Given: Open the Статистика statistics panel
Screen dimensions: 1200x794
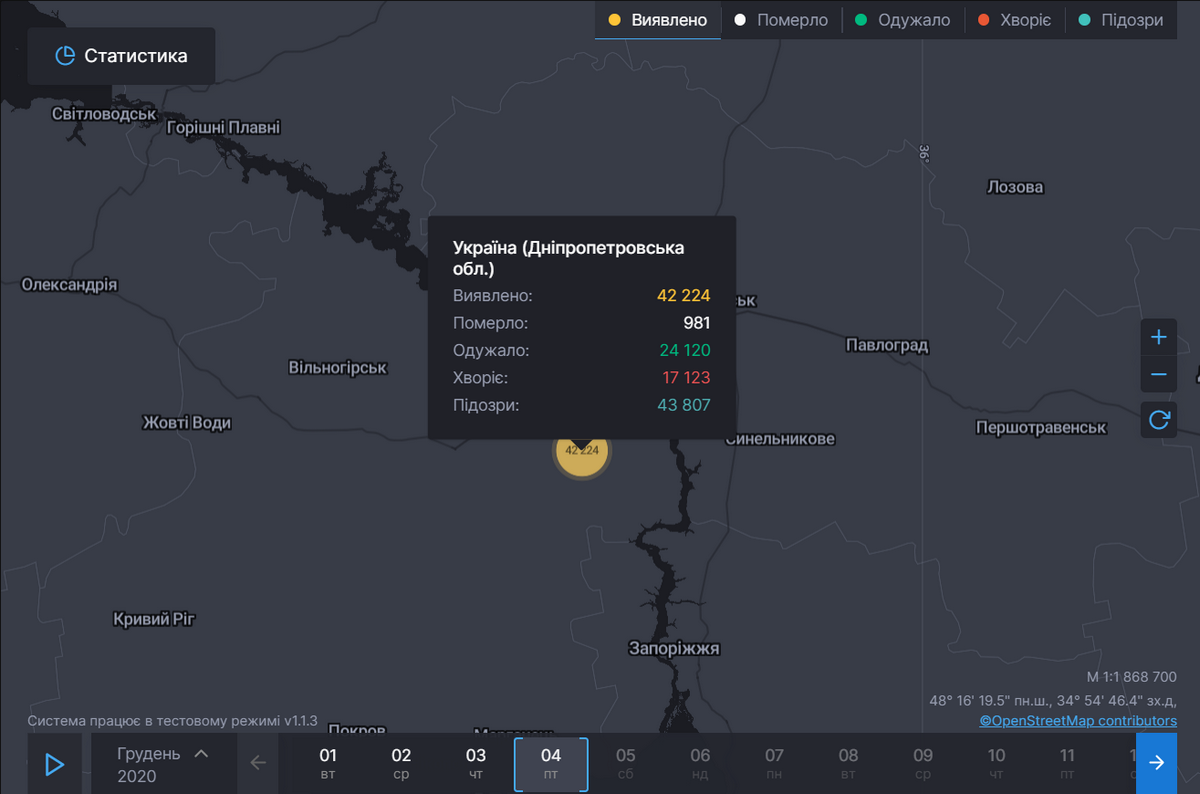Looking at the screenshot, I should [x=121, y=56].
